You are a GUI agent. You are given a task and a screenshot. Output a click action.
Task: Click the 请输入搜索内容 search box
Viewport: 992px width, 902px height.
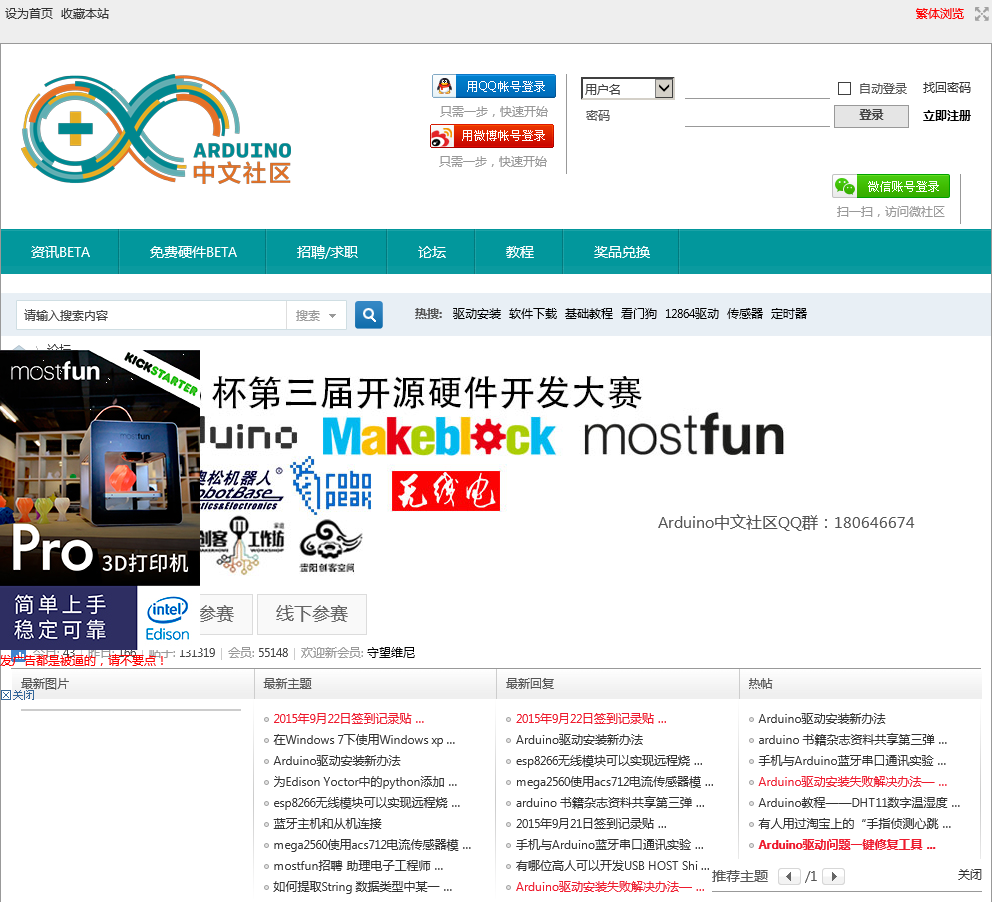tap(152, 315)
